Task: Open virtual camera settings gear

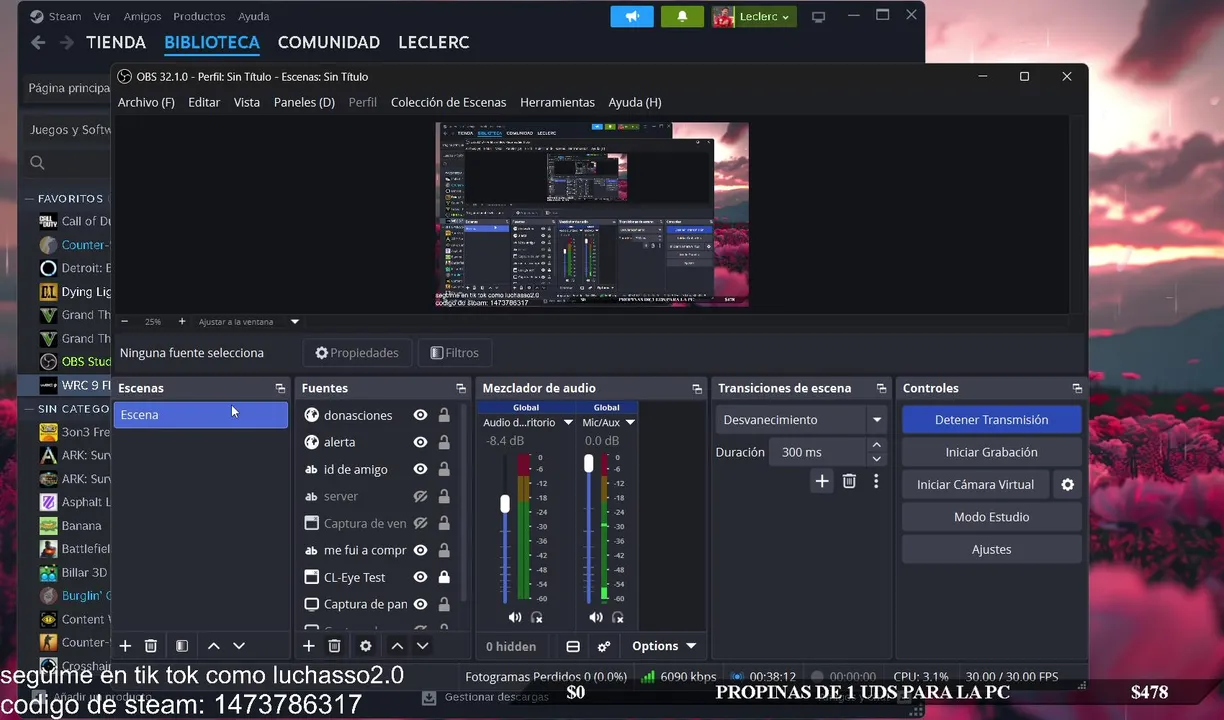Action: tap(1068, 484)
